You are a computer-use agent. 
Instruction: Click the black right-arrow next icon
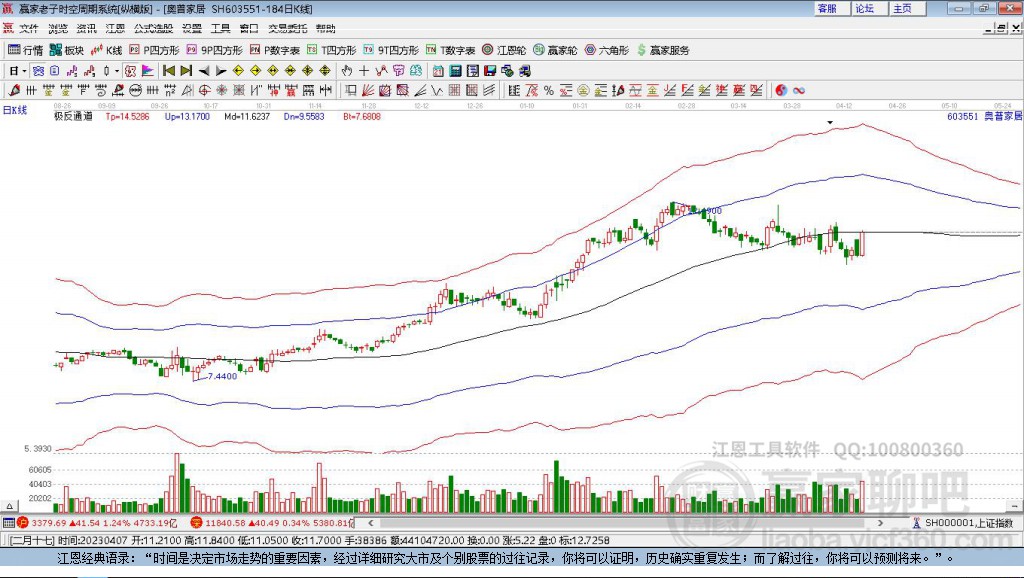tap(221, 71)
